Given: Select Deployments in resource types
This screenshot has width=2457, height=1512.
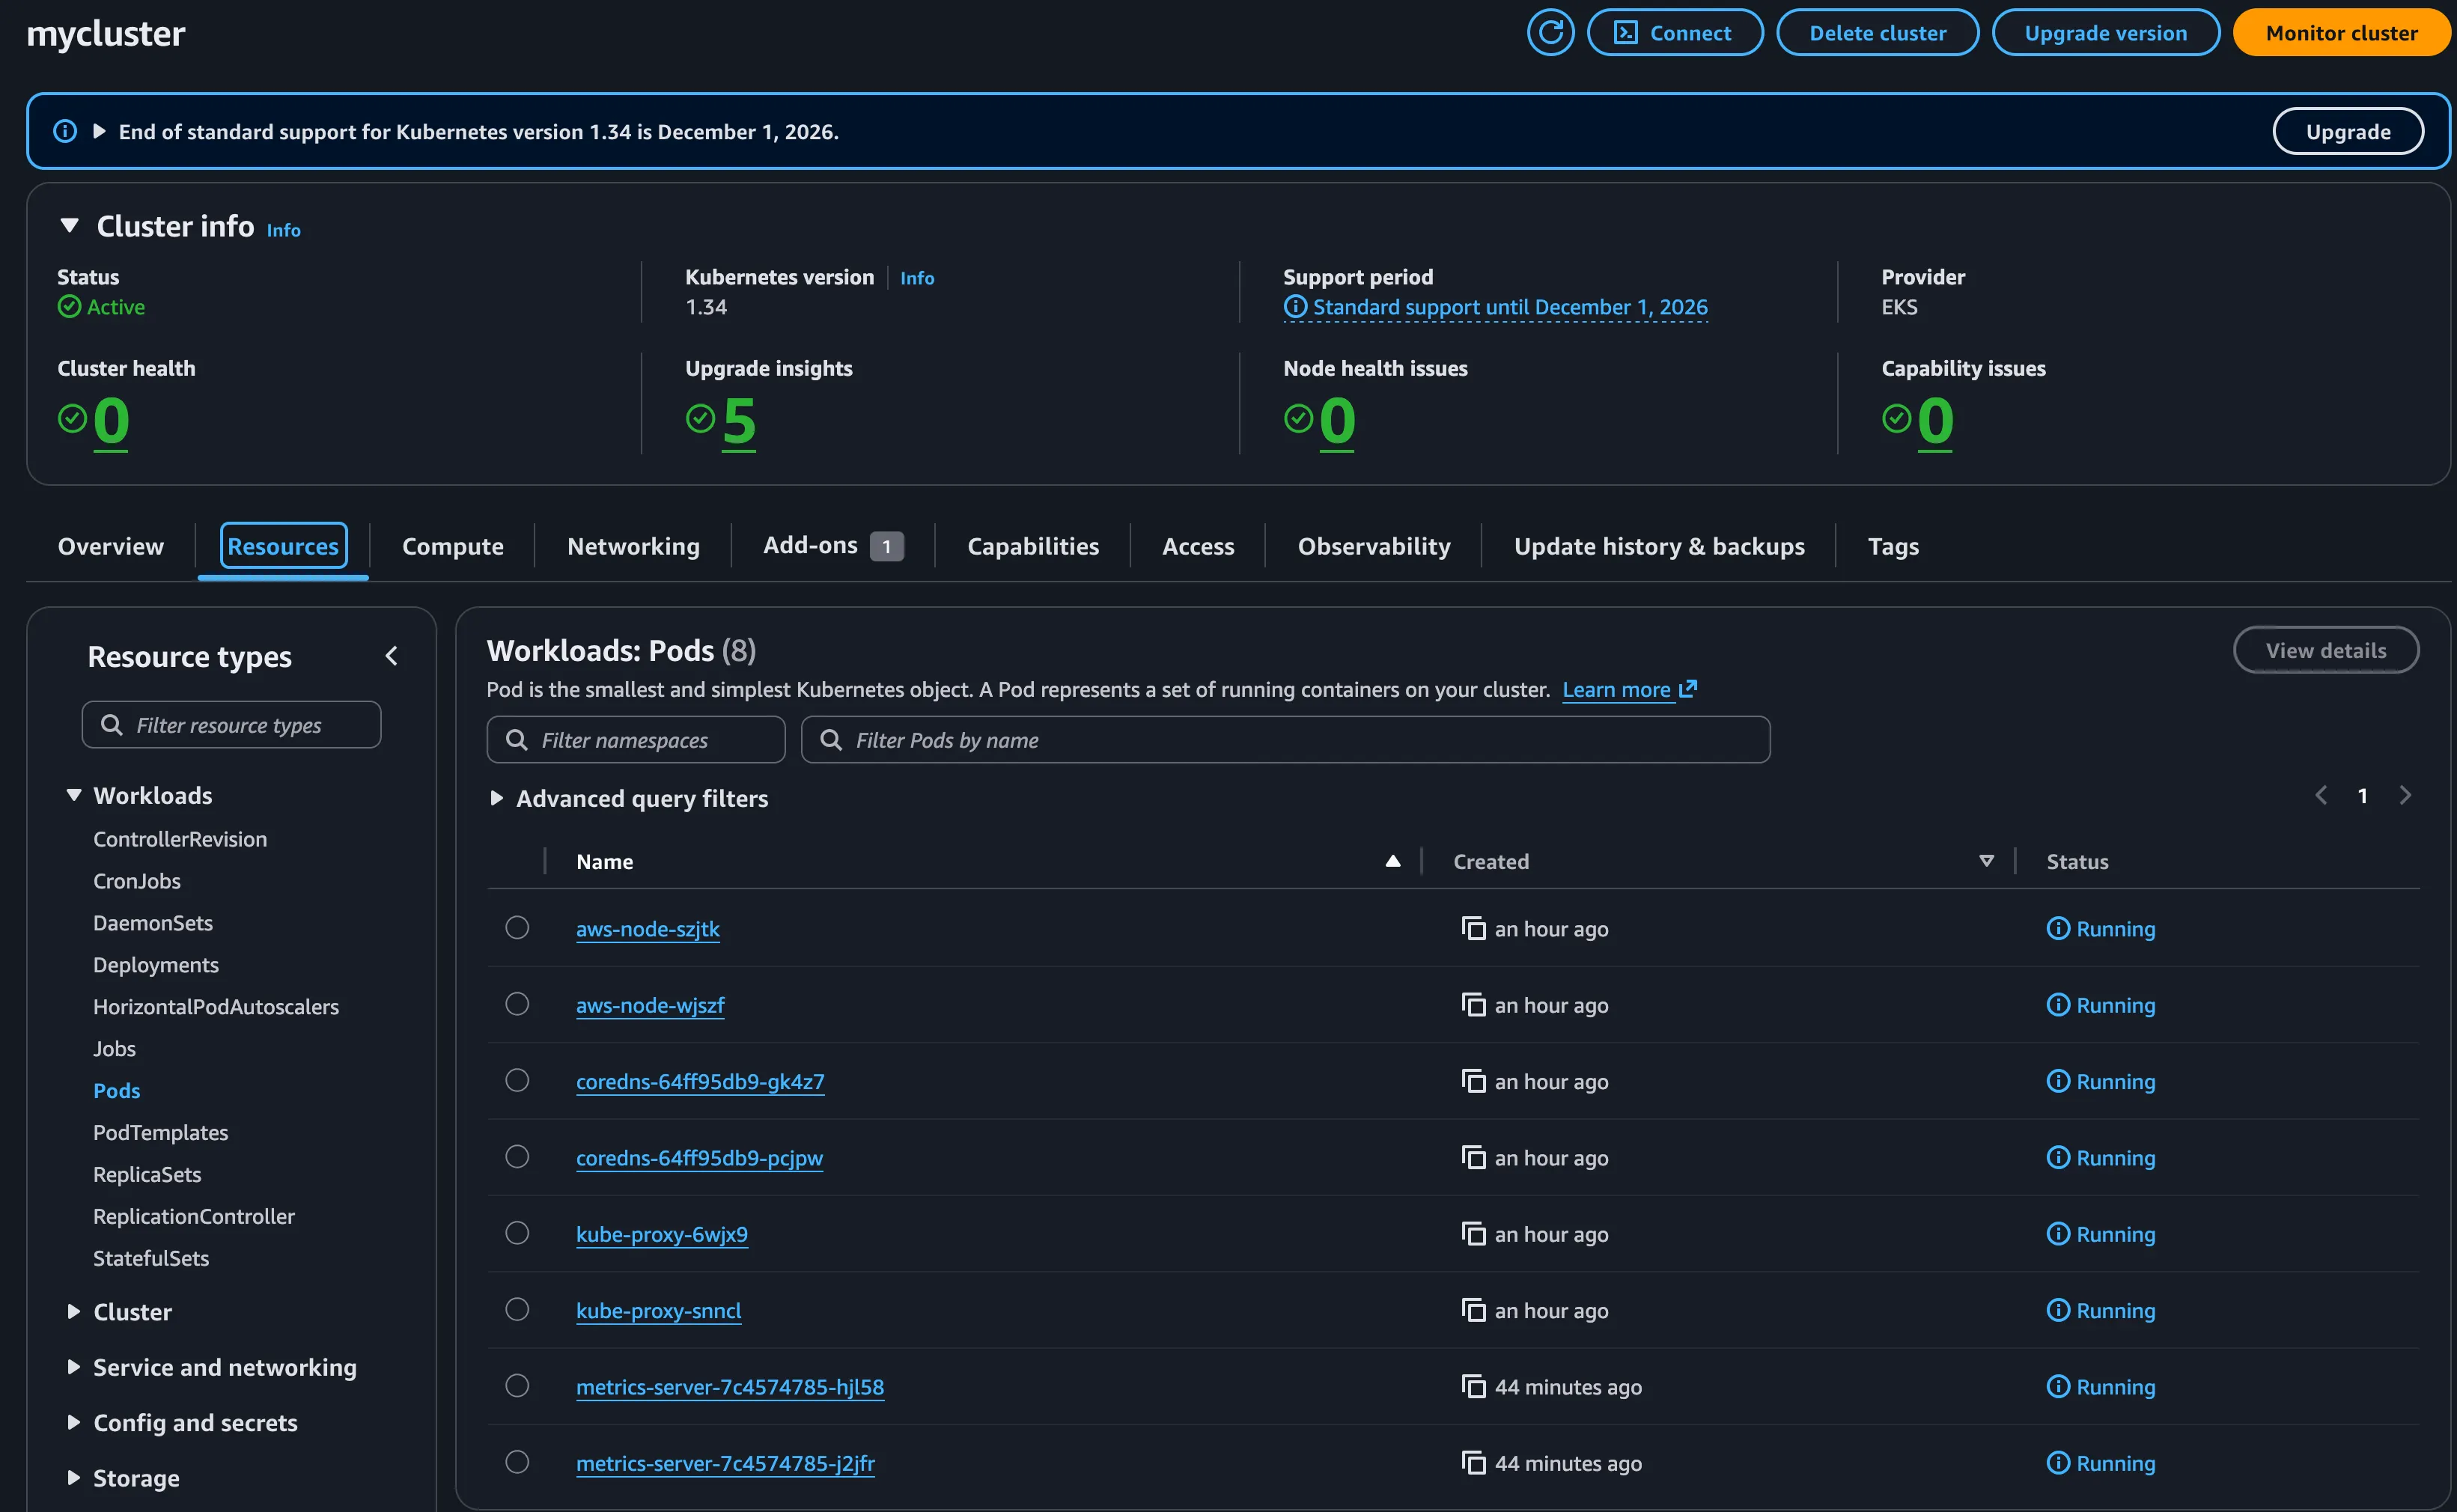Looking at the screenshot, I should click(x=156, y=964).
